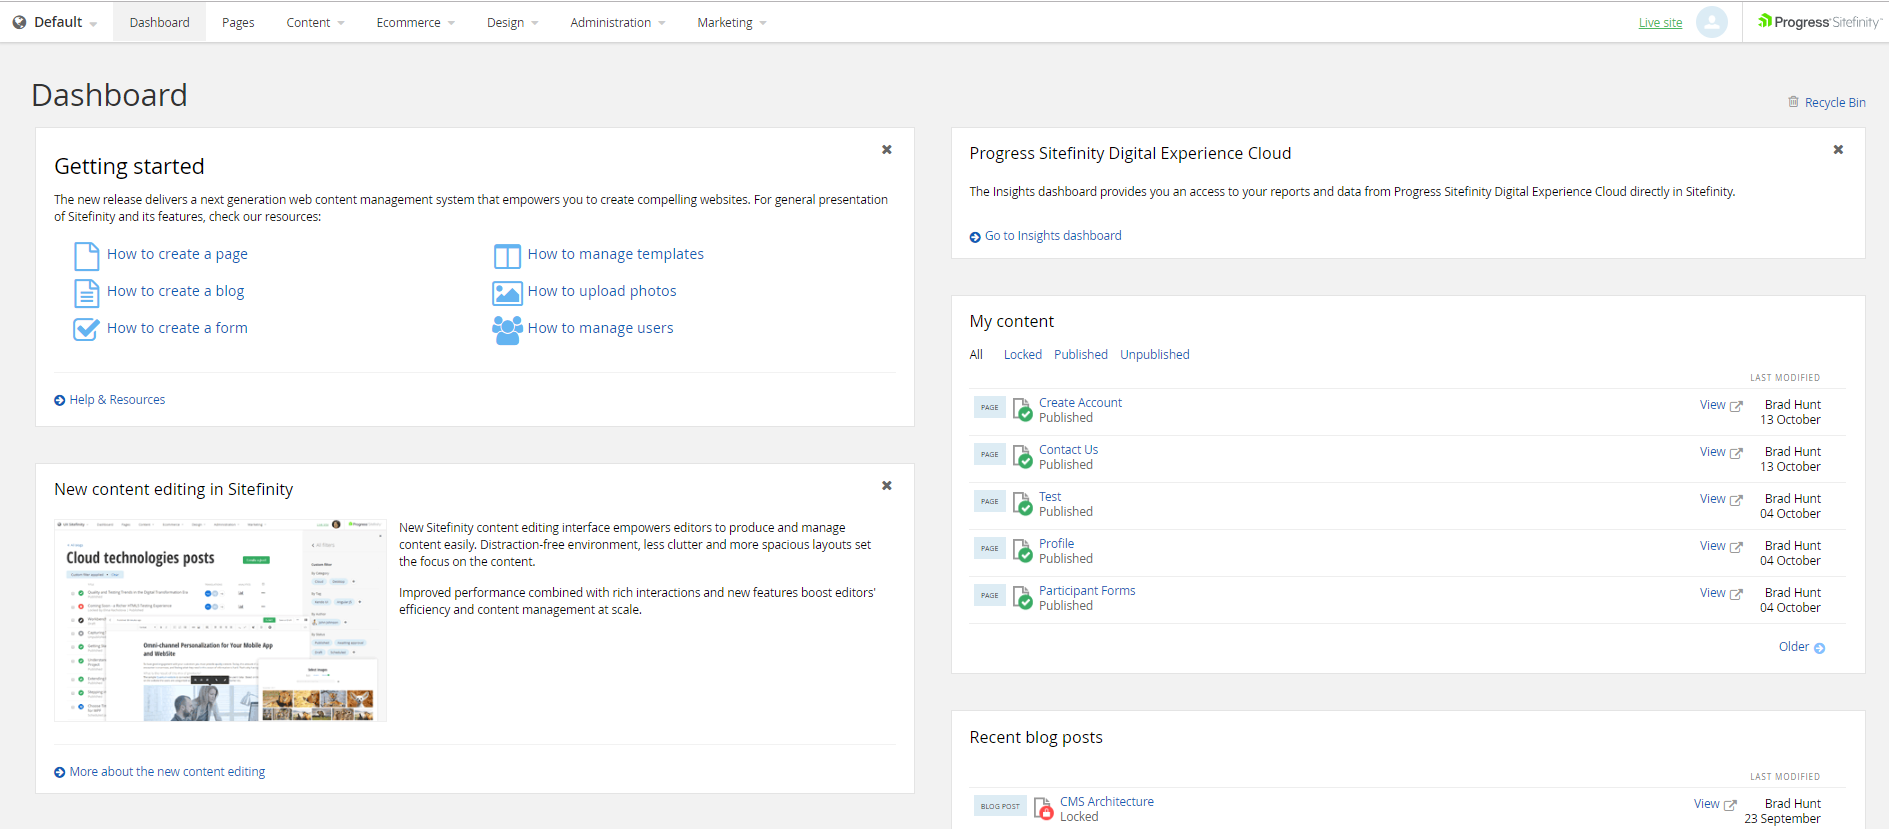1889x829 pixels.
Task: Click the globe icon beside Default
Action: click(19, 22)
